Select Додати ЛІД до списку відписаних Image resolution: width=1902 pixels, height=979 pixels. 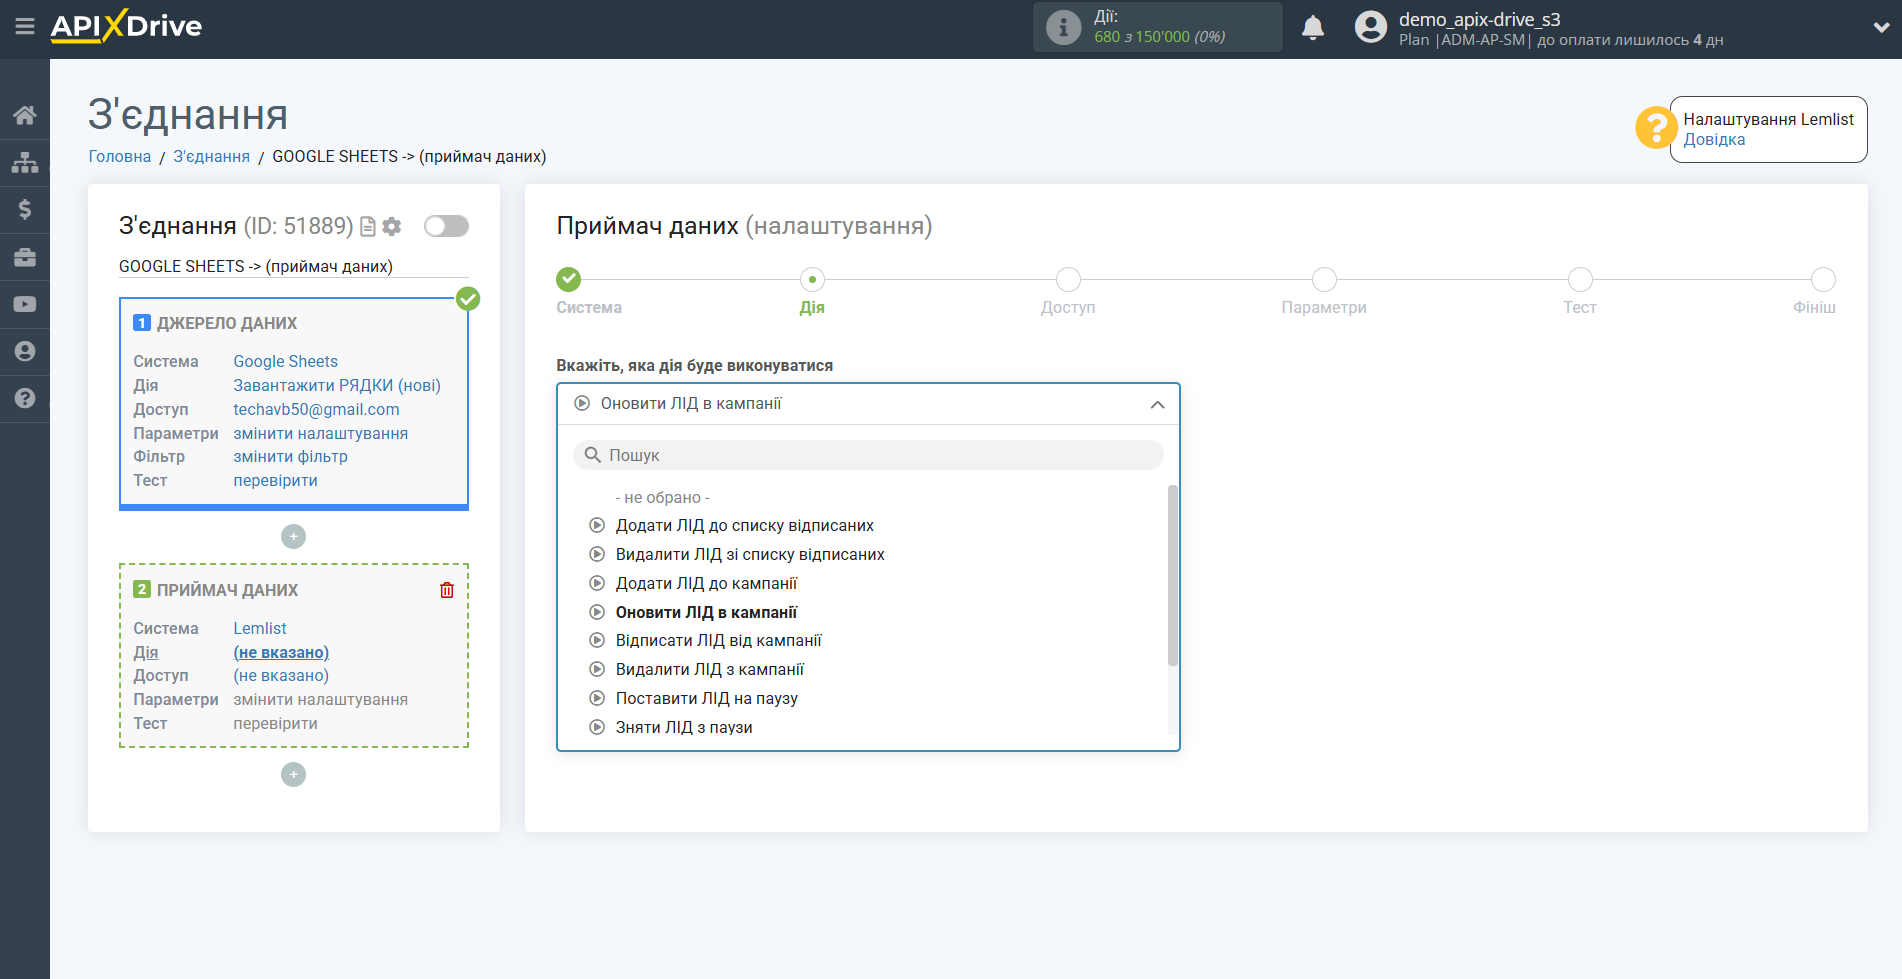744,526
